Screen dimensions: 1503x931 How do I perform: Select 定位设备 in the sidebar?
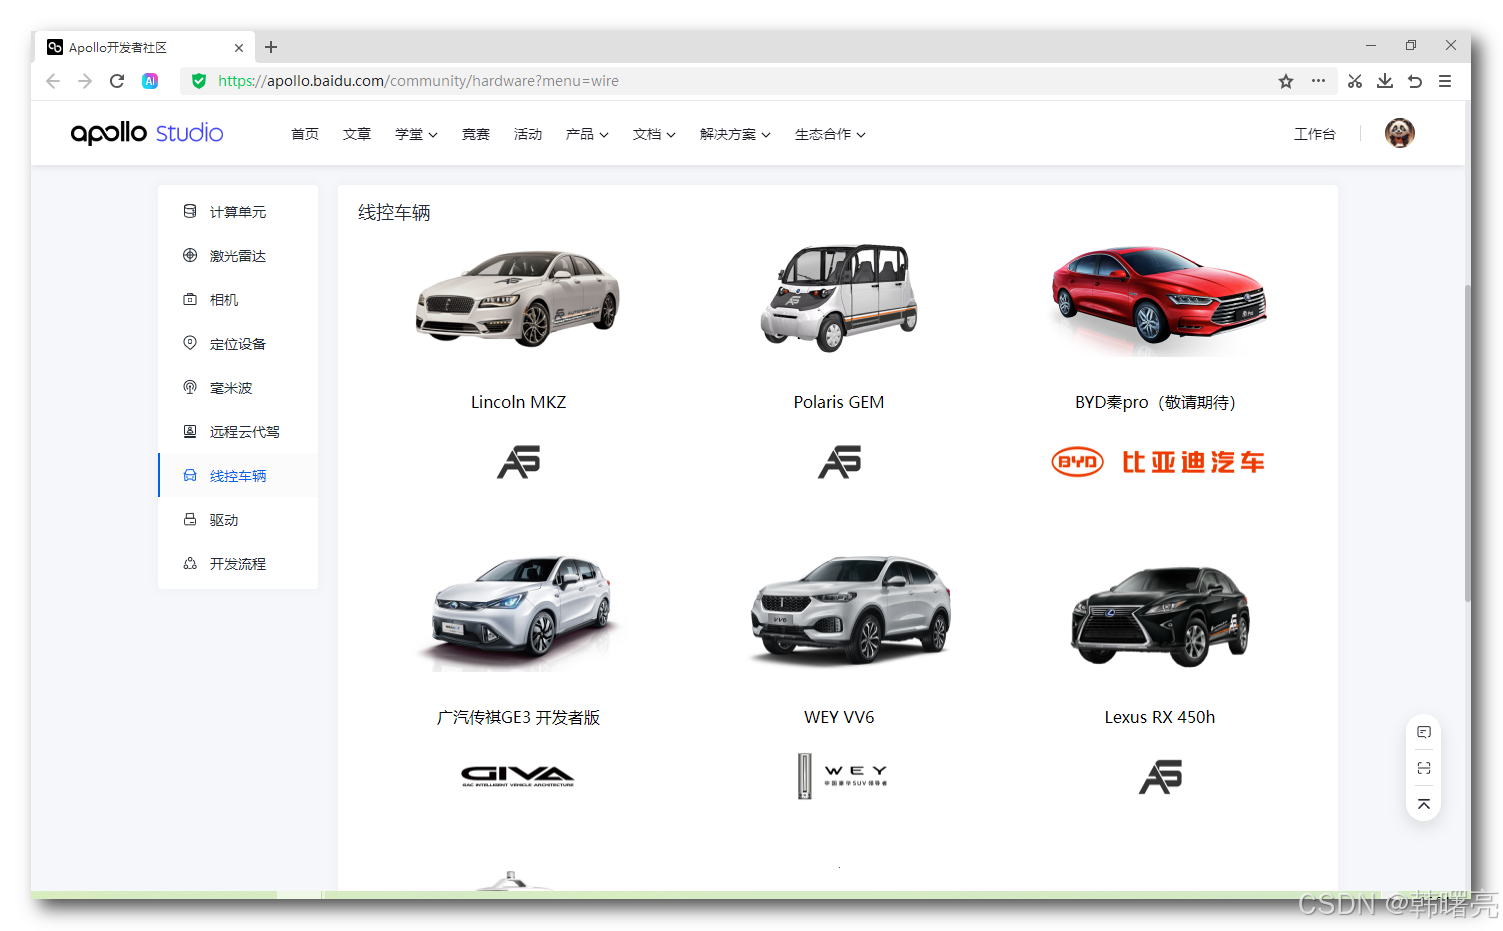pos(238,344)
